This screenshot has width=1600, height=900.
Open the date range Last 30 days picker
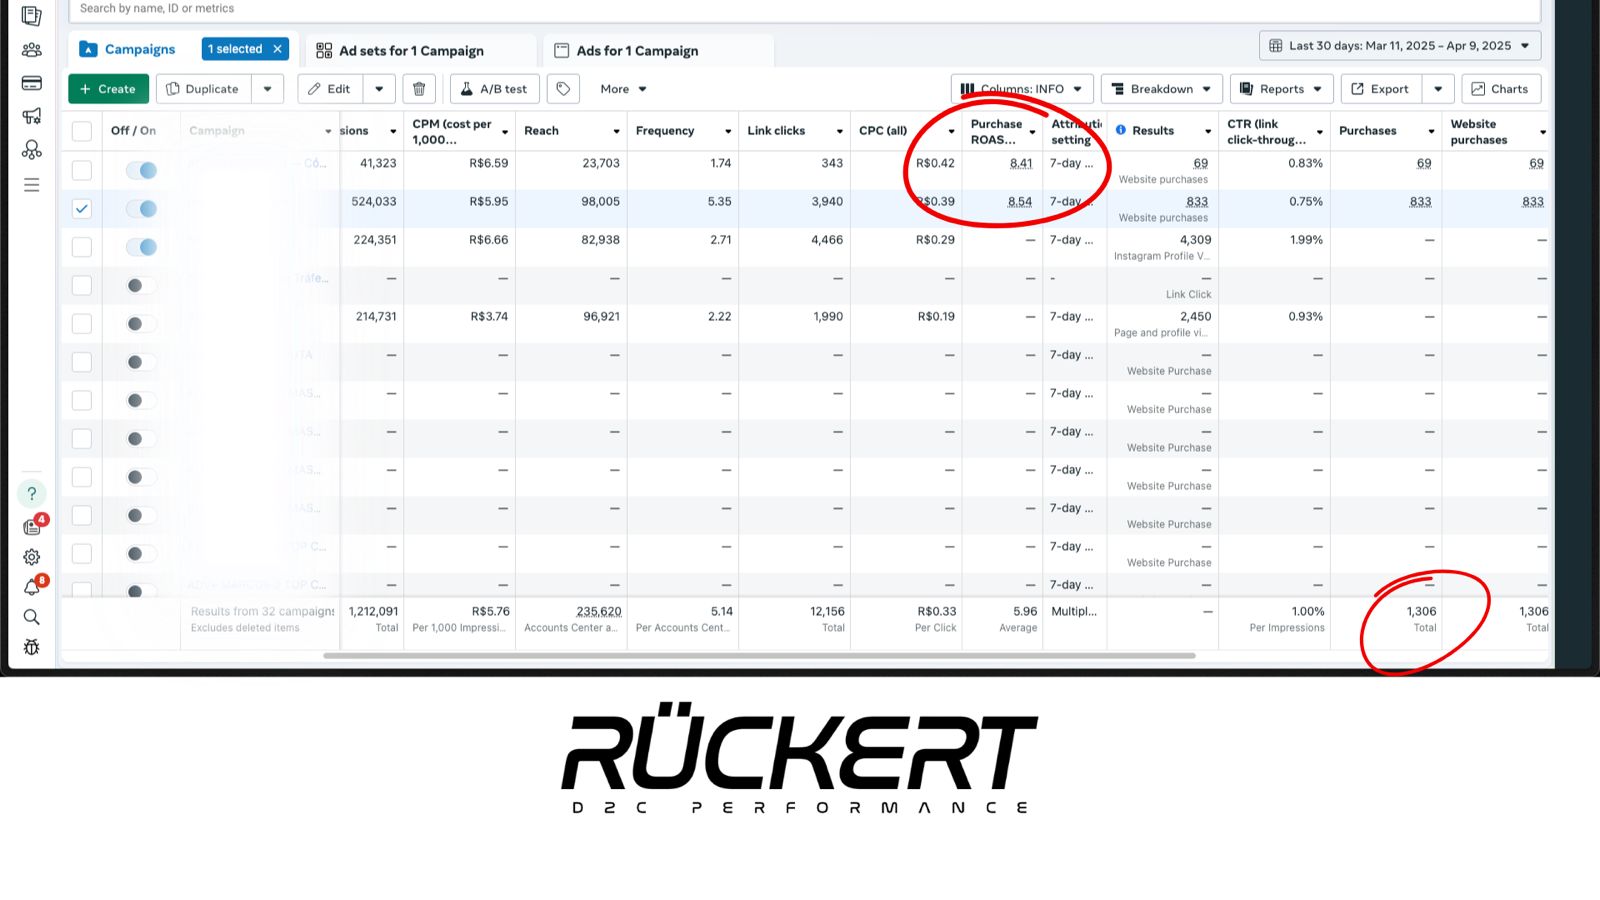click(x=1400, y=46)
